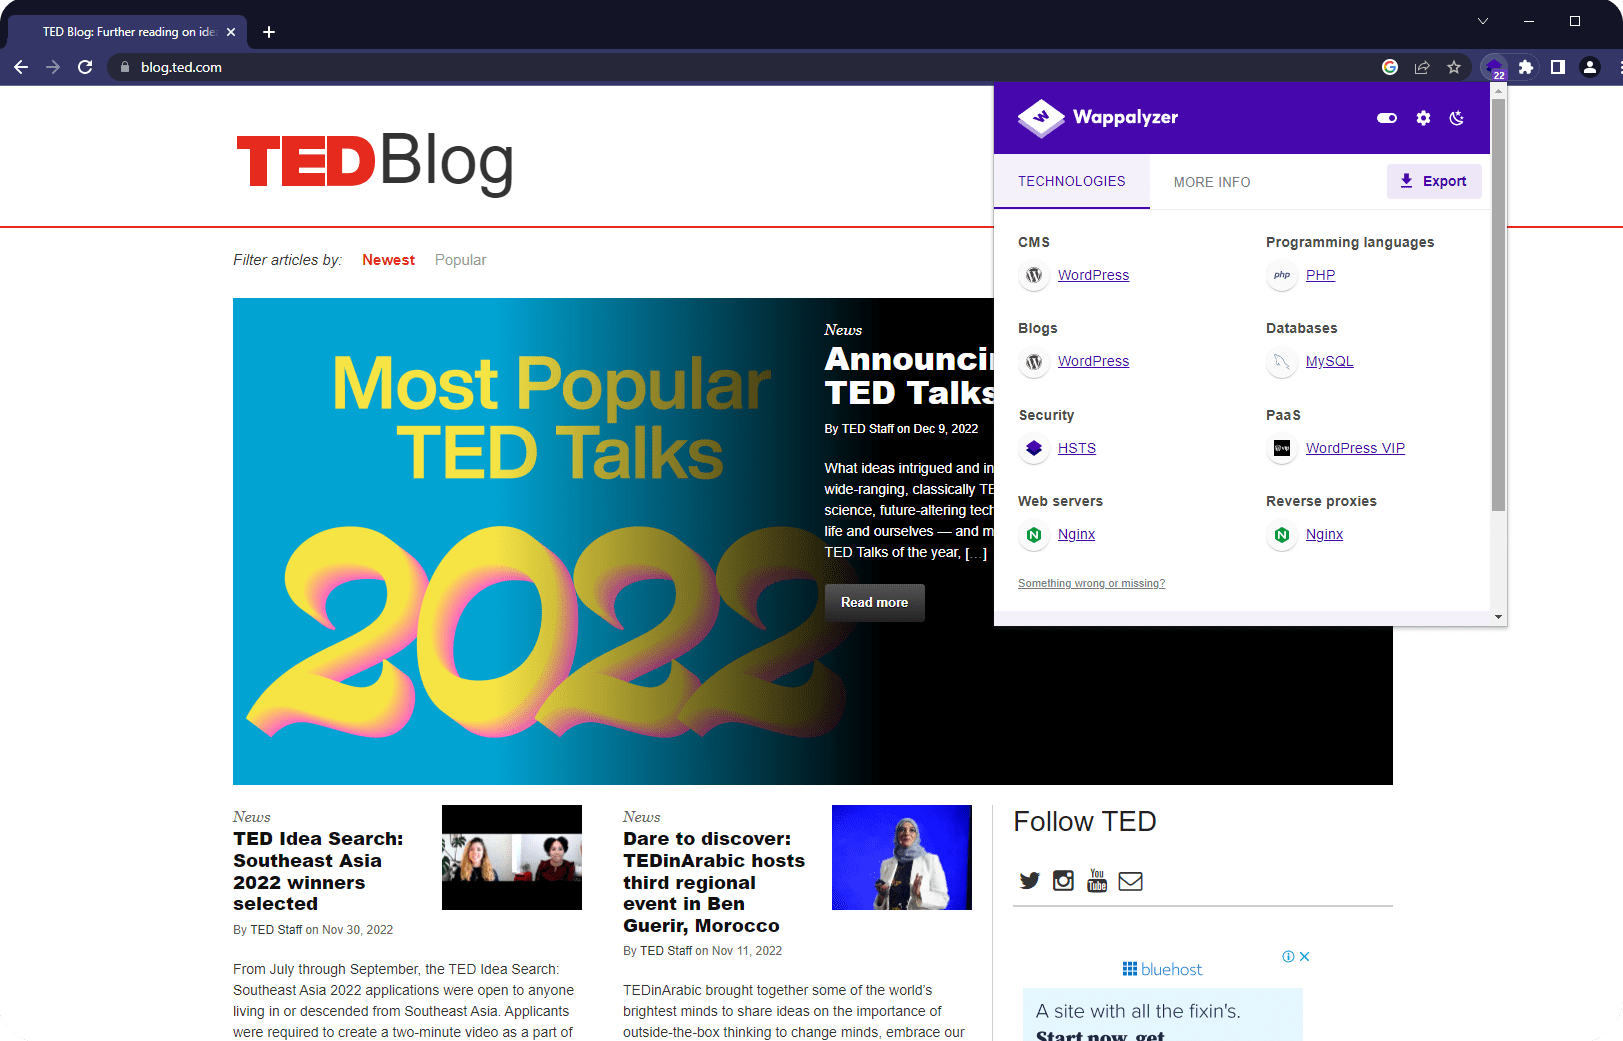Open Wappalyzer settings gear
1623x1041 pixels.
pyautogui.click(x=1423, y=118)
